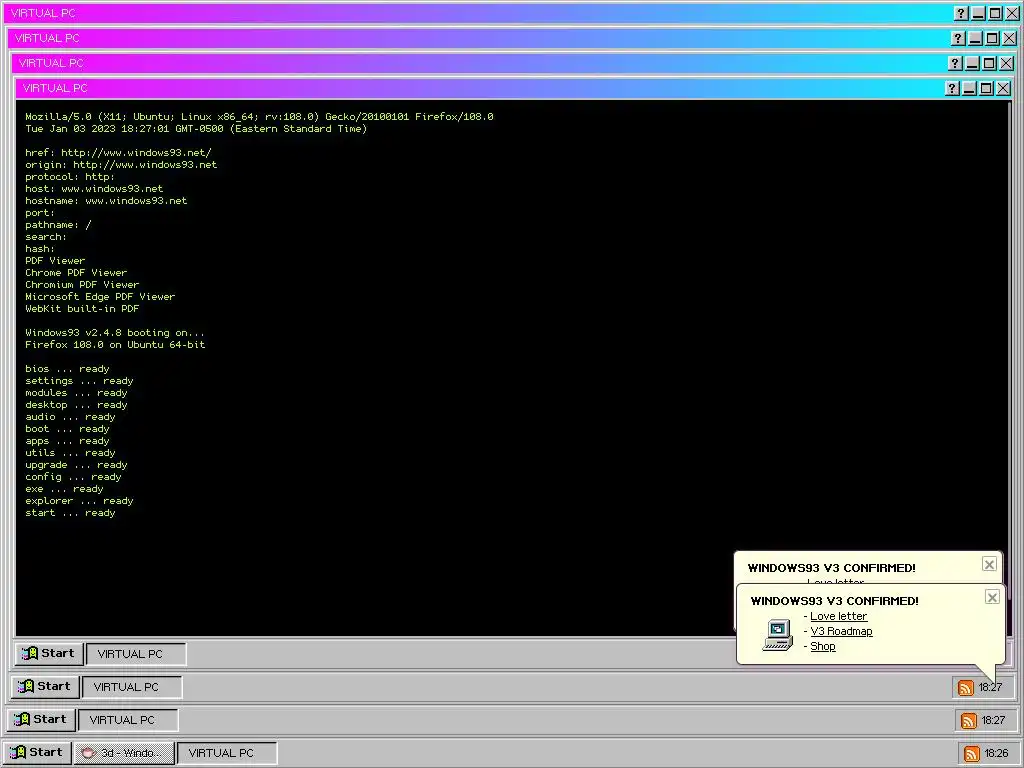This screenshot has height=768, width=1024.
Task: Click the 'upgrade ... ready' line
Action: [76, 465]
